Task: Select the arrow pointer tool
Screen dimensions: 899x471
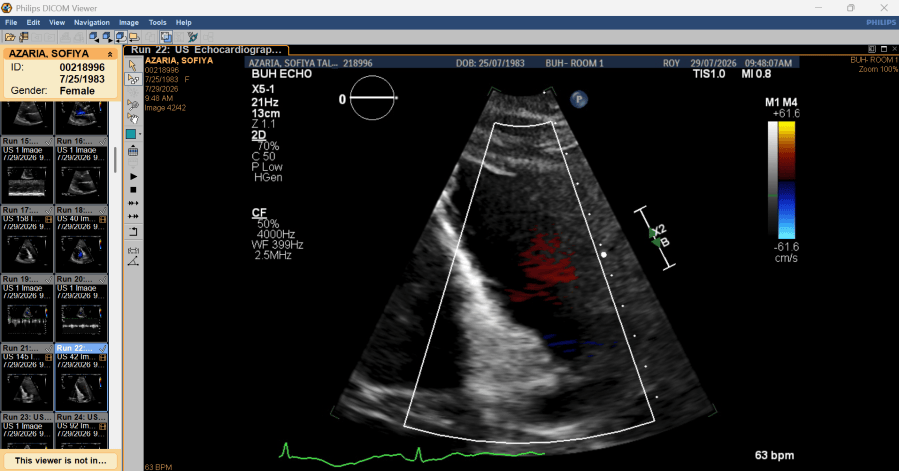Action: point(133,65)
